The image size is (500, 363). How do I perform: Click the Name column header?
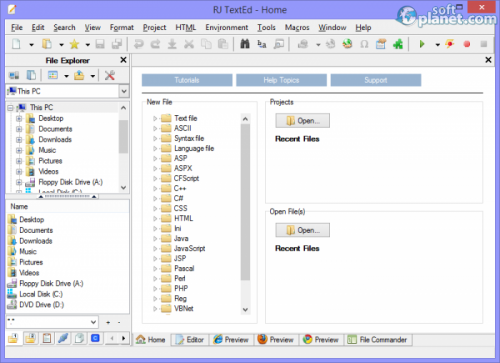click(x=68, y=207)
